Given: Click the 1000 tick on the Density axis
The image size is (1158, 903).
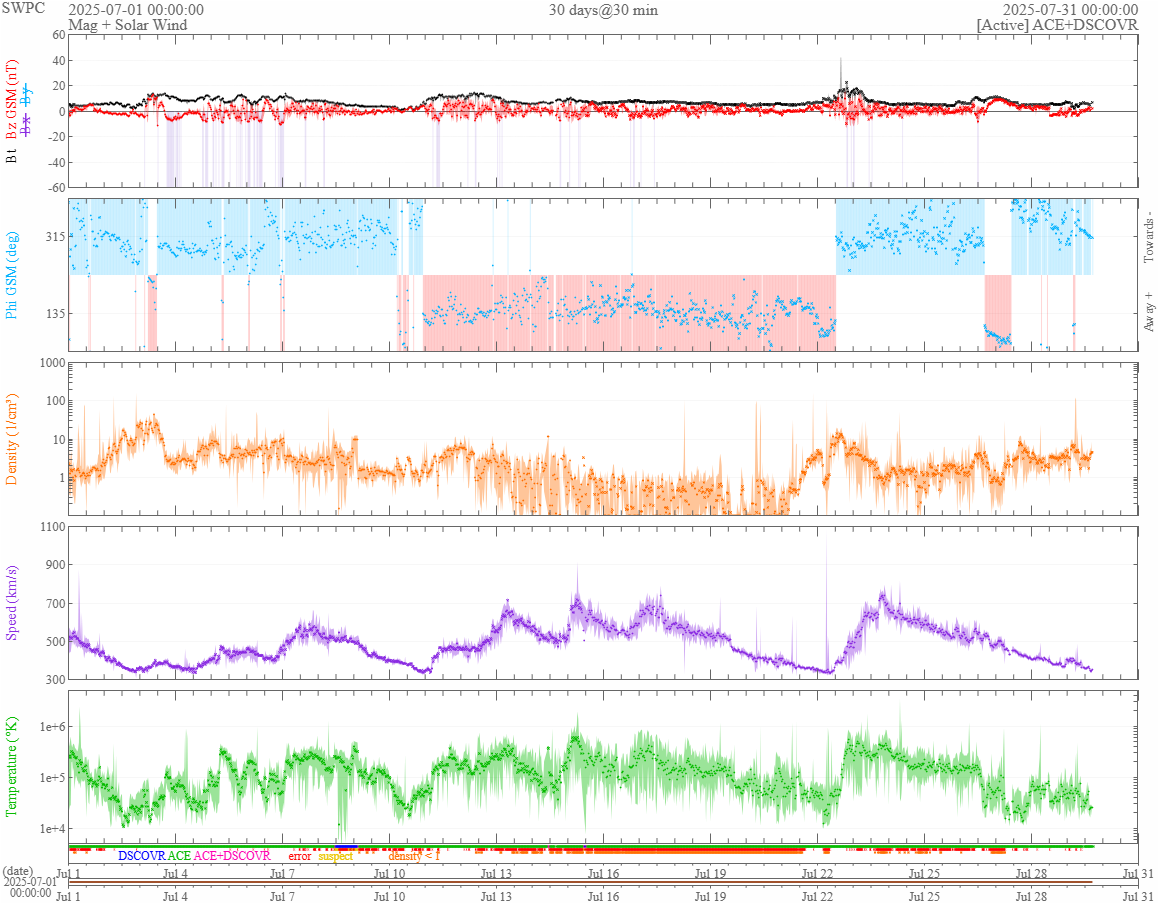Looking at the screenshot, I should pyautogui.click(x=53, y=363).
